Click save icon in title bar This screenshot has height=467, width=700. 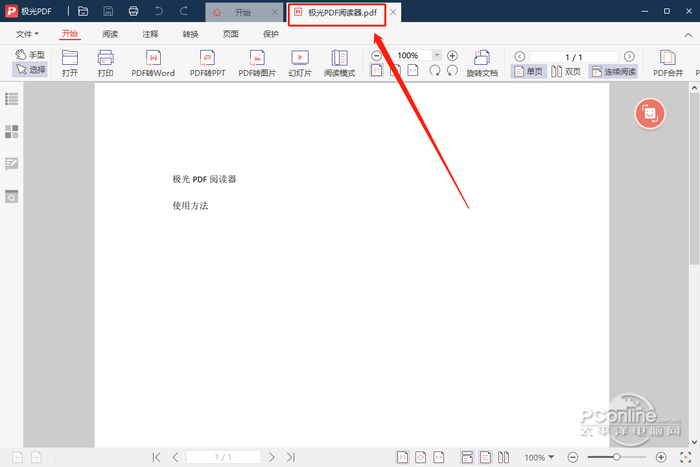(108, 11)
